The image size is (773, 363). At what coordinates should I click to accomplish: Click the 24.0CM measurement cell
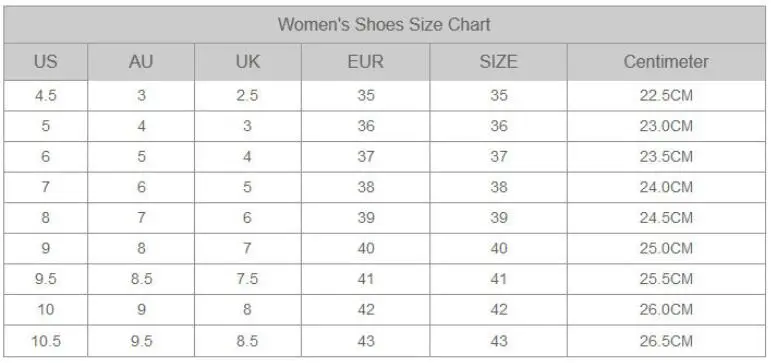tap(666, 187)
